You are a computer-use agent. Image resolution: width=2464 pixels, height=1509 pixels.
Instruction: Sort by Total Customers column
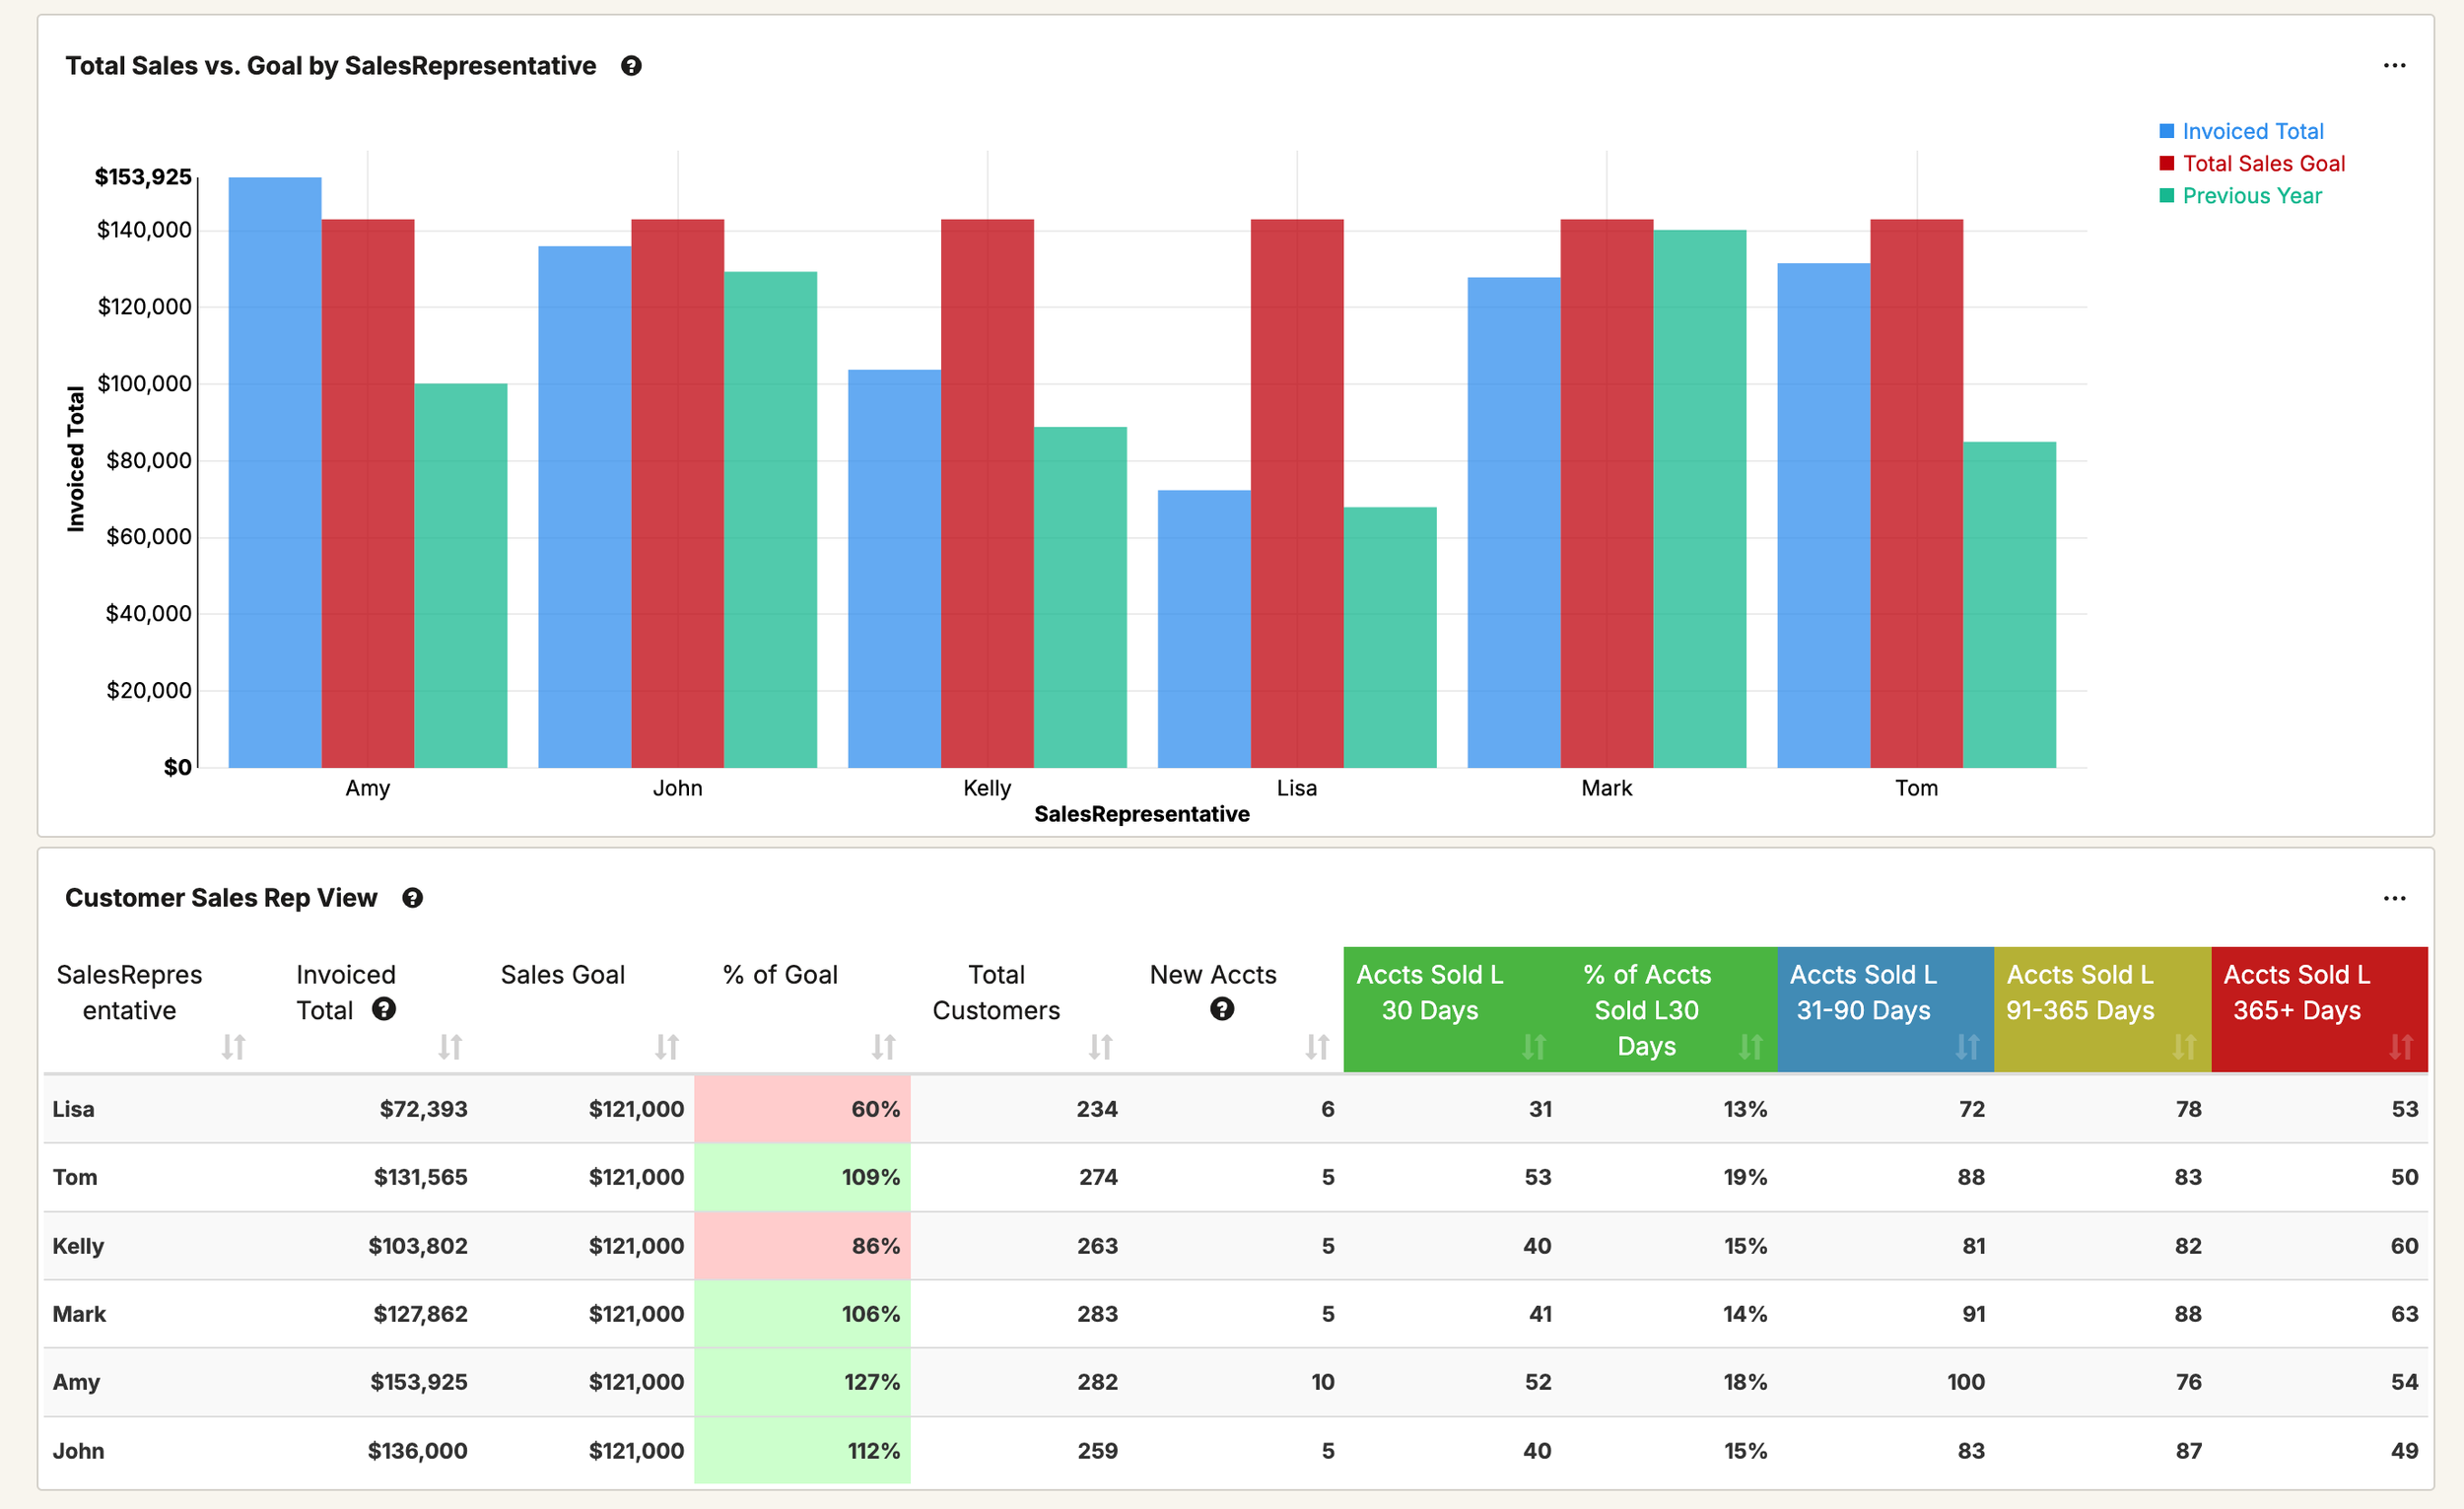[1100, 1047]
